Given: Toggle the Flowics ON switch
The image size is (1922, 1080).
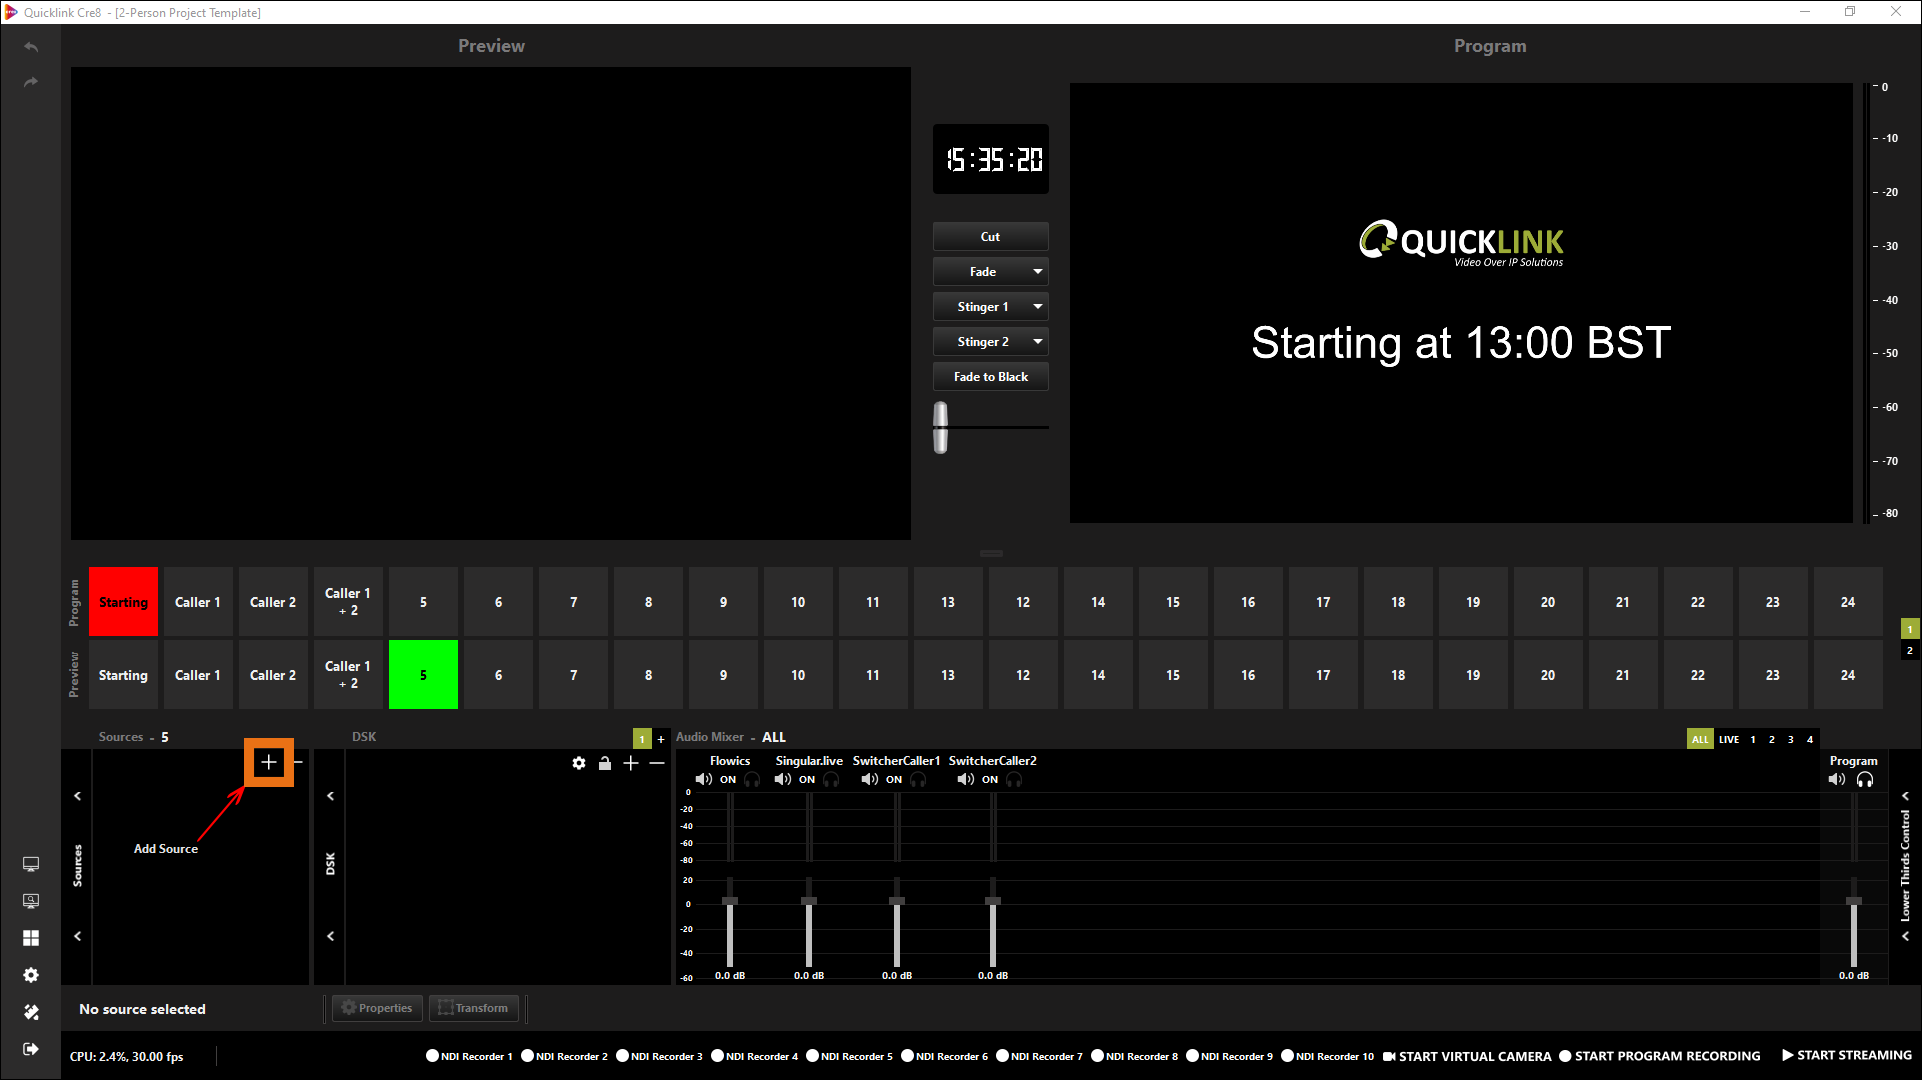Looking at the screenshot, I should (728, 779).
